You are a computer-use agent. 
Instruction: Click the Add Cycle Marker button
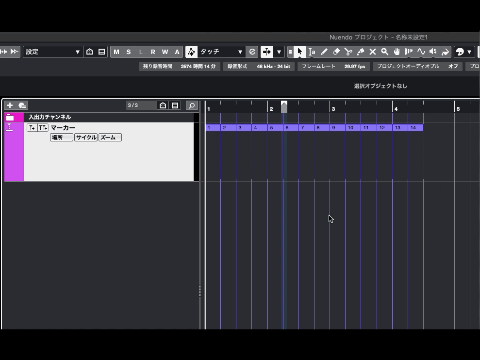[43, 128]
